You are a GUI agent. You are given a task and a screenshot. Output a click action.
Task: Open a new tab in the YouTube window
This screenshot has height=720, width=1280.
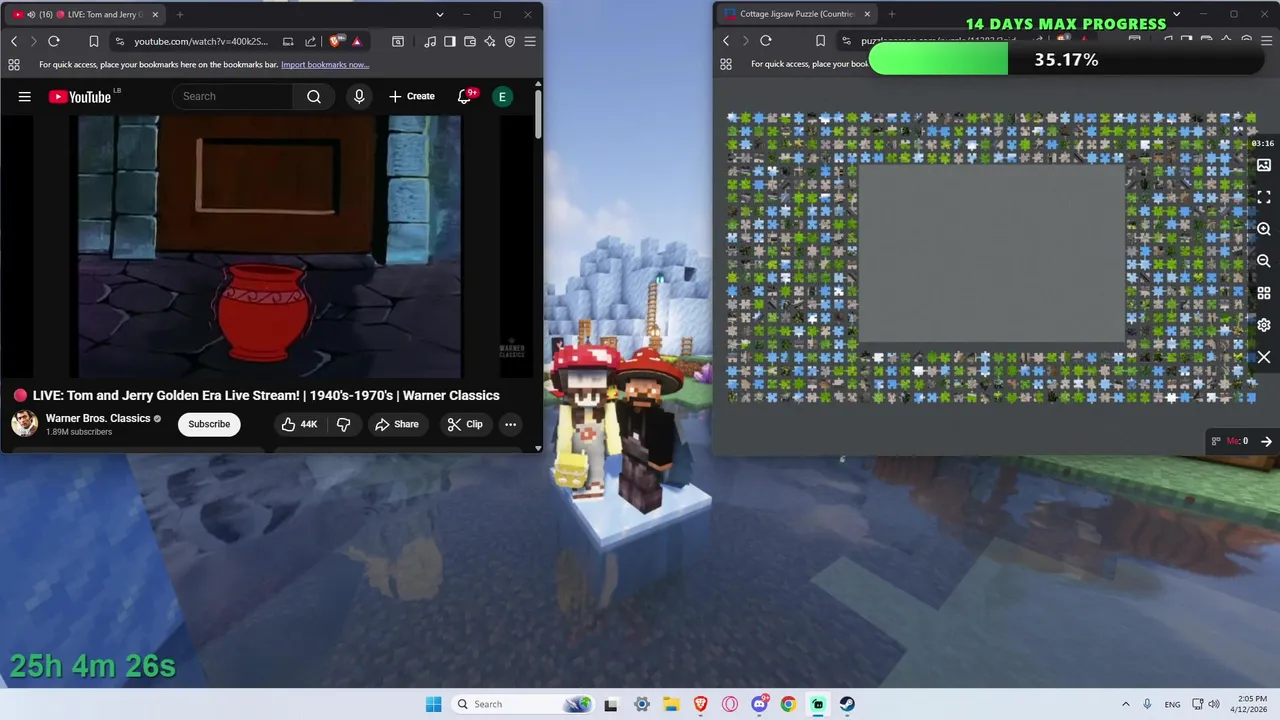point(180,15)
